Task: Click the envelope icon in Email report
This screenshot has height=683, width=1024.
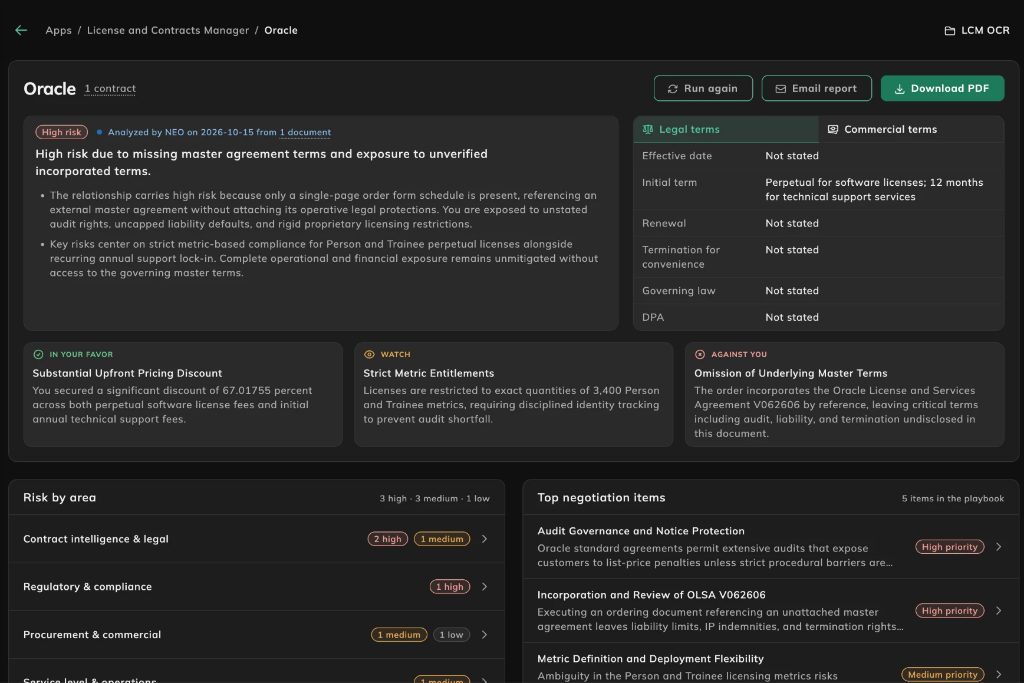Action: [x=780, y=89]
